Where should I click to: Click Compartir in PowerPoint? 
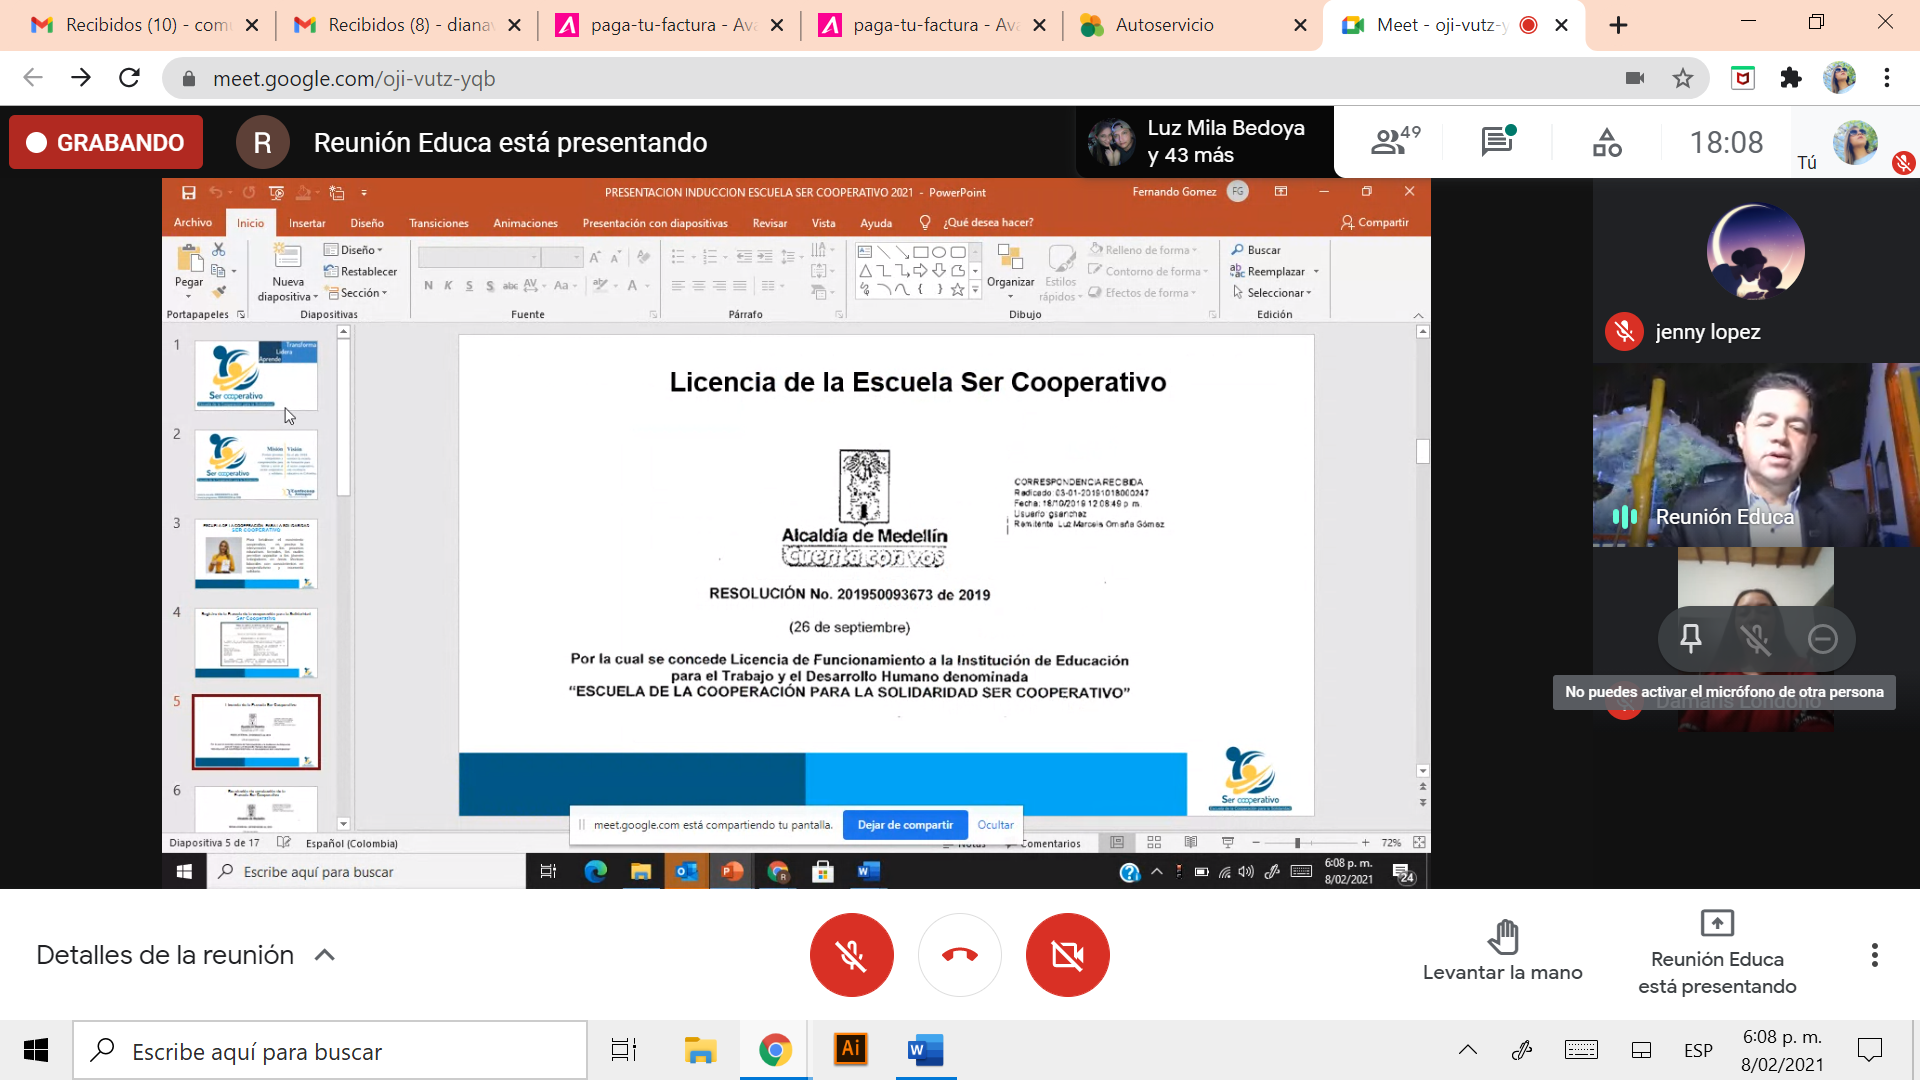pyautogui.click(x=1375, y=222)
